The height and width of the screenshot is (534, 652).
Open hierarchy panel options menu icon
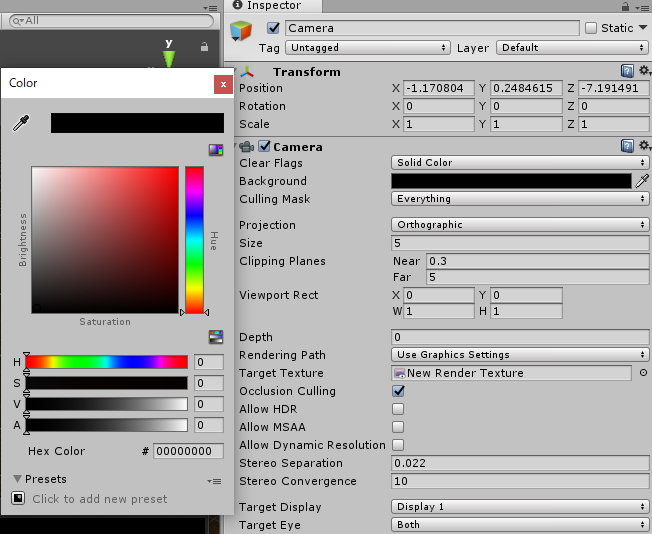(210, 8)
